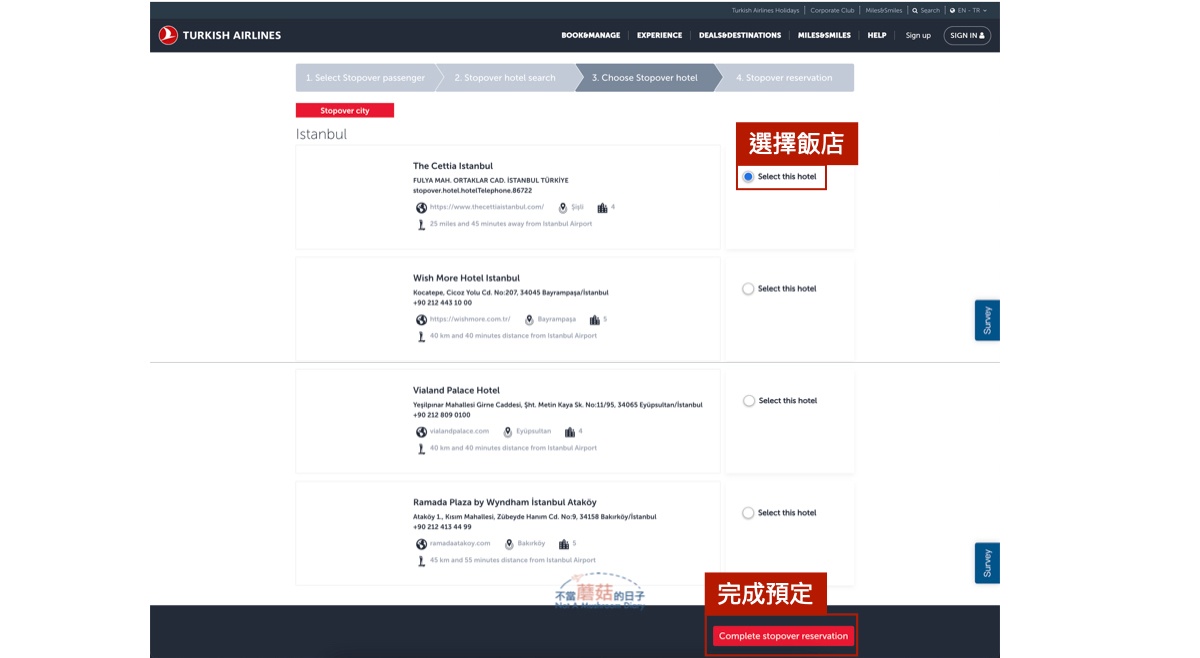Select Wish More Hotel Istanbul radio button
This screenshot has width=1200, height=658.
tap(748, 289)
